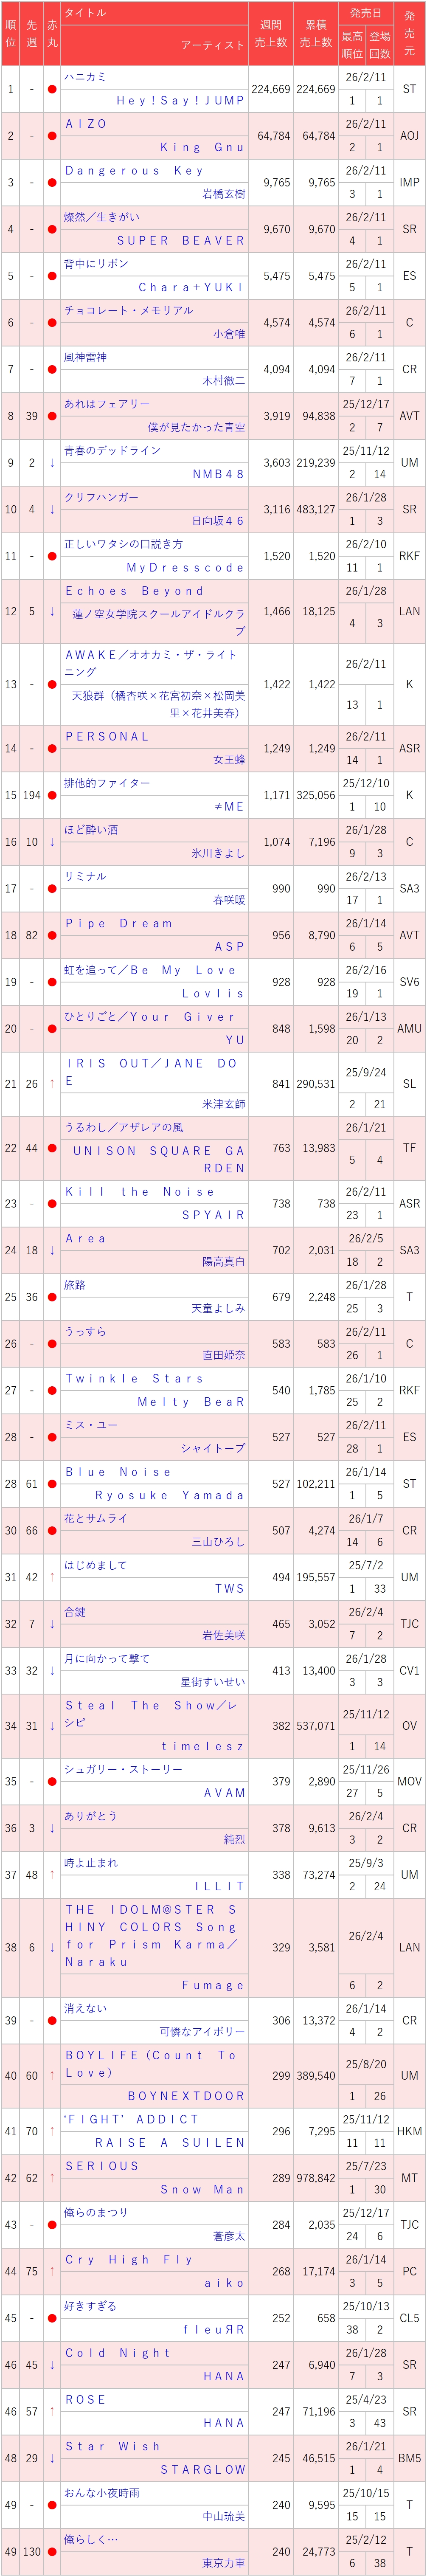Click the red dot in the ≠ME 排他的ファイター row
The width and height of the screenshot is (427, 2576).
[x=52, y=795]
